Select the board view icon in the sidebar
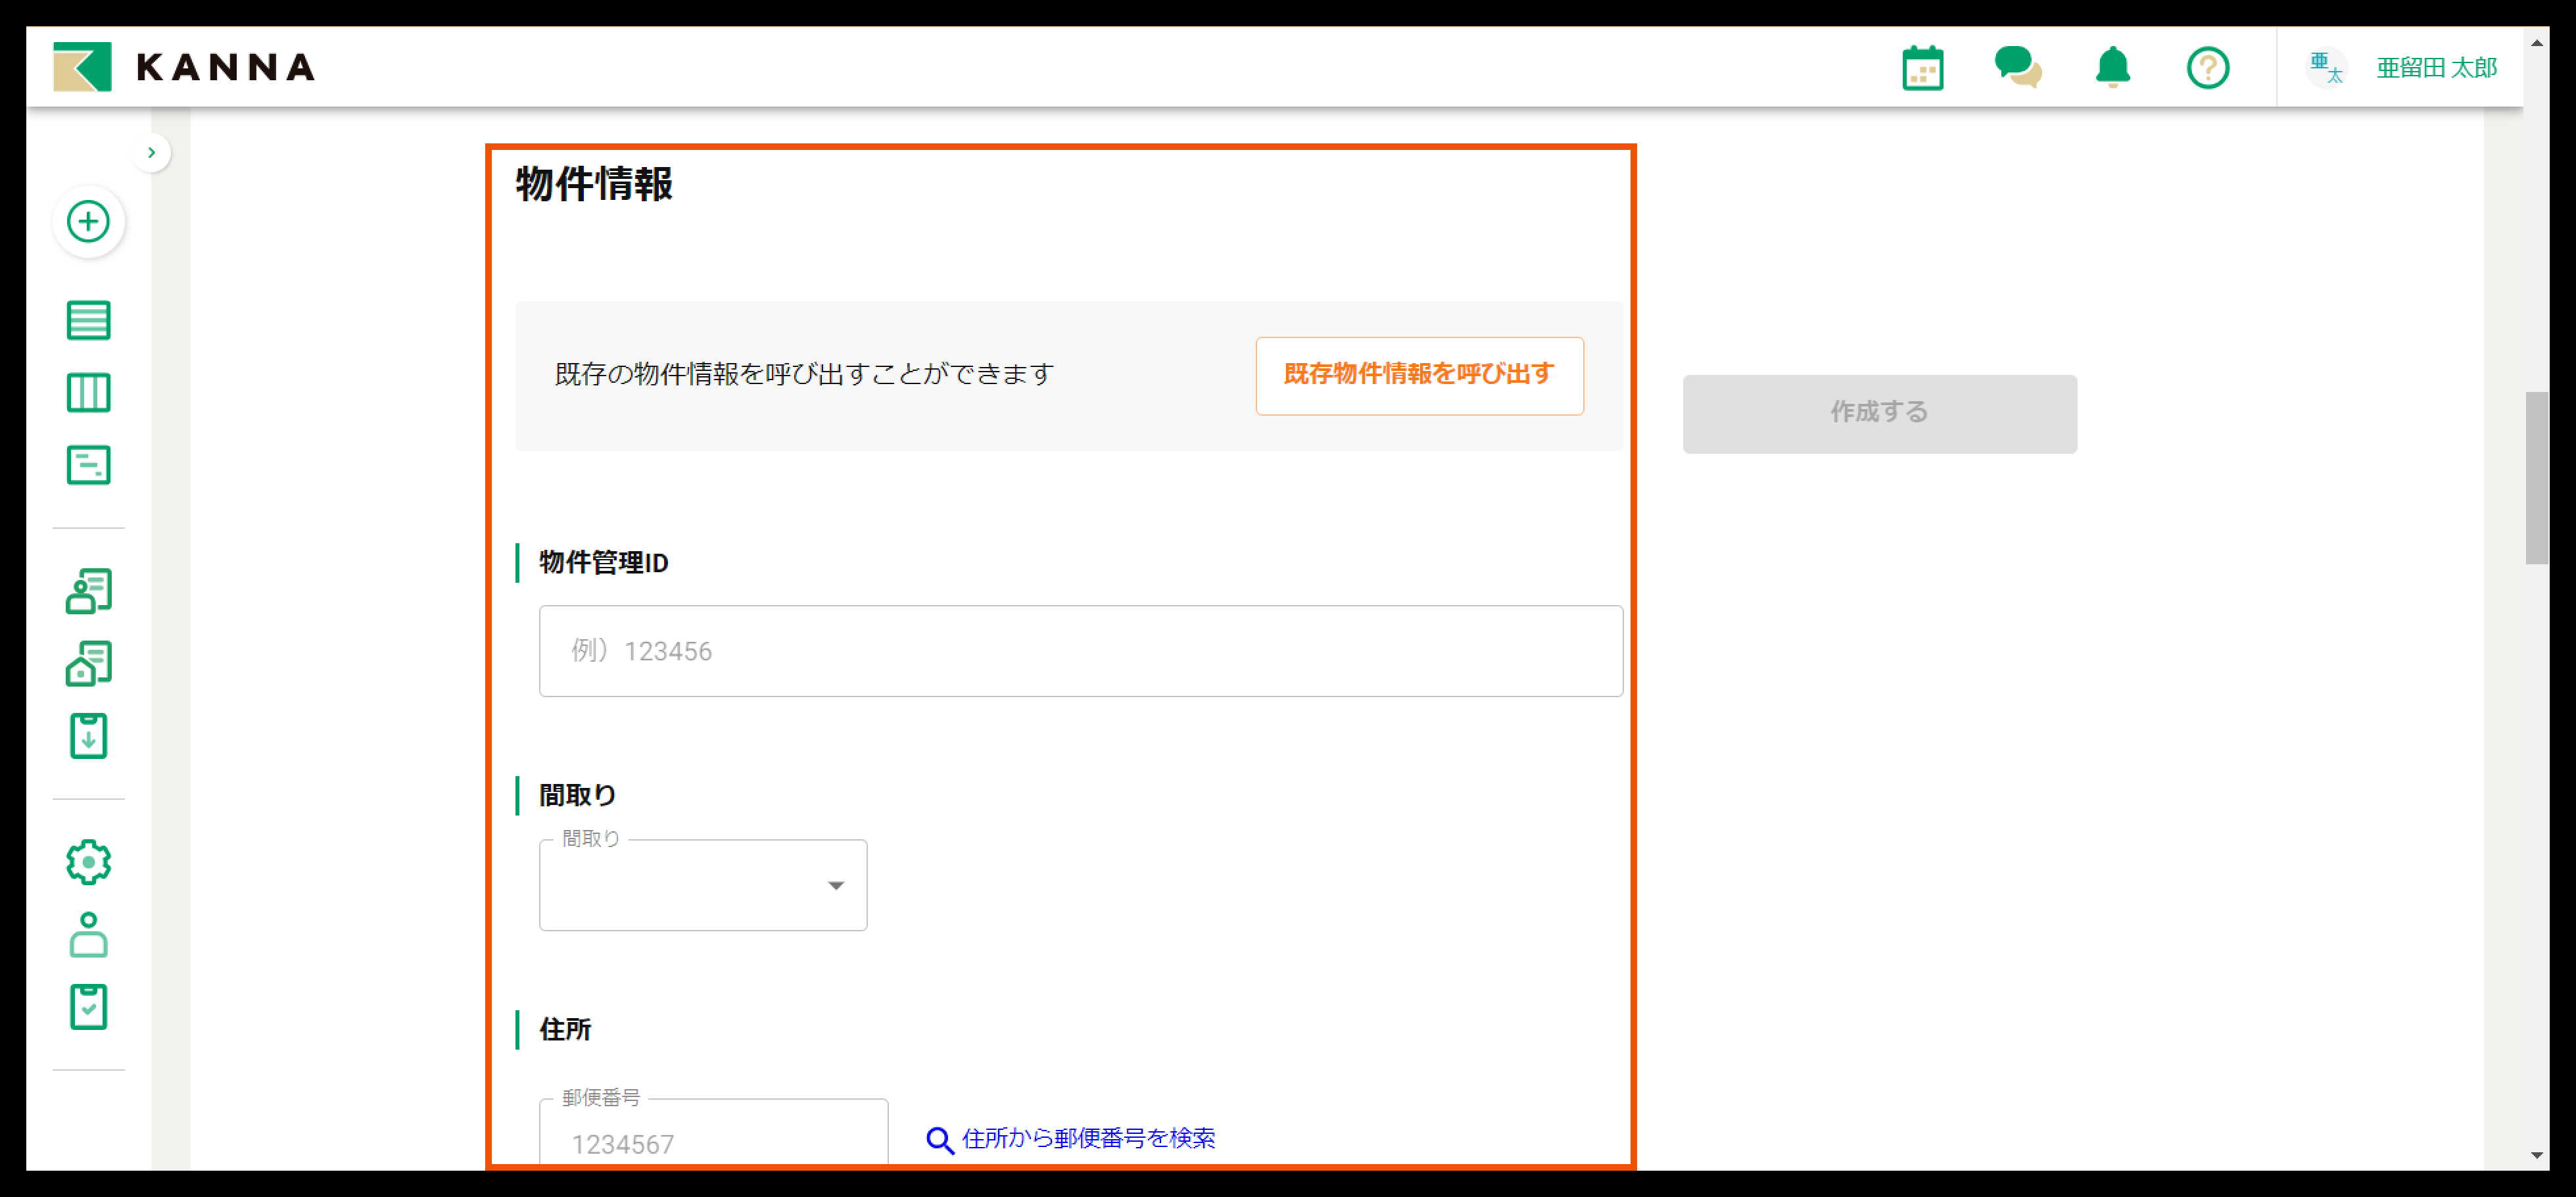The image size is (2576, 1197). 88,393
